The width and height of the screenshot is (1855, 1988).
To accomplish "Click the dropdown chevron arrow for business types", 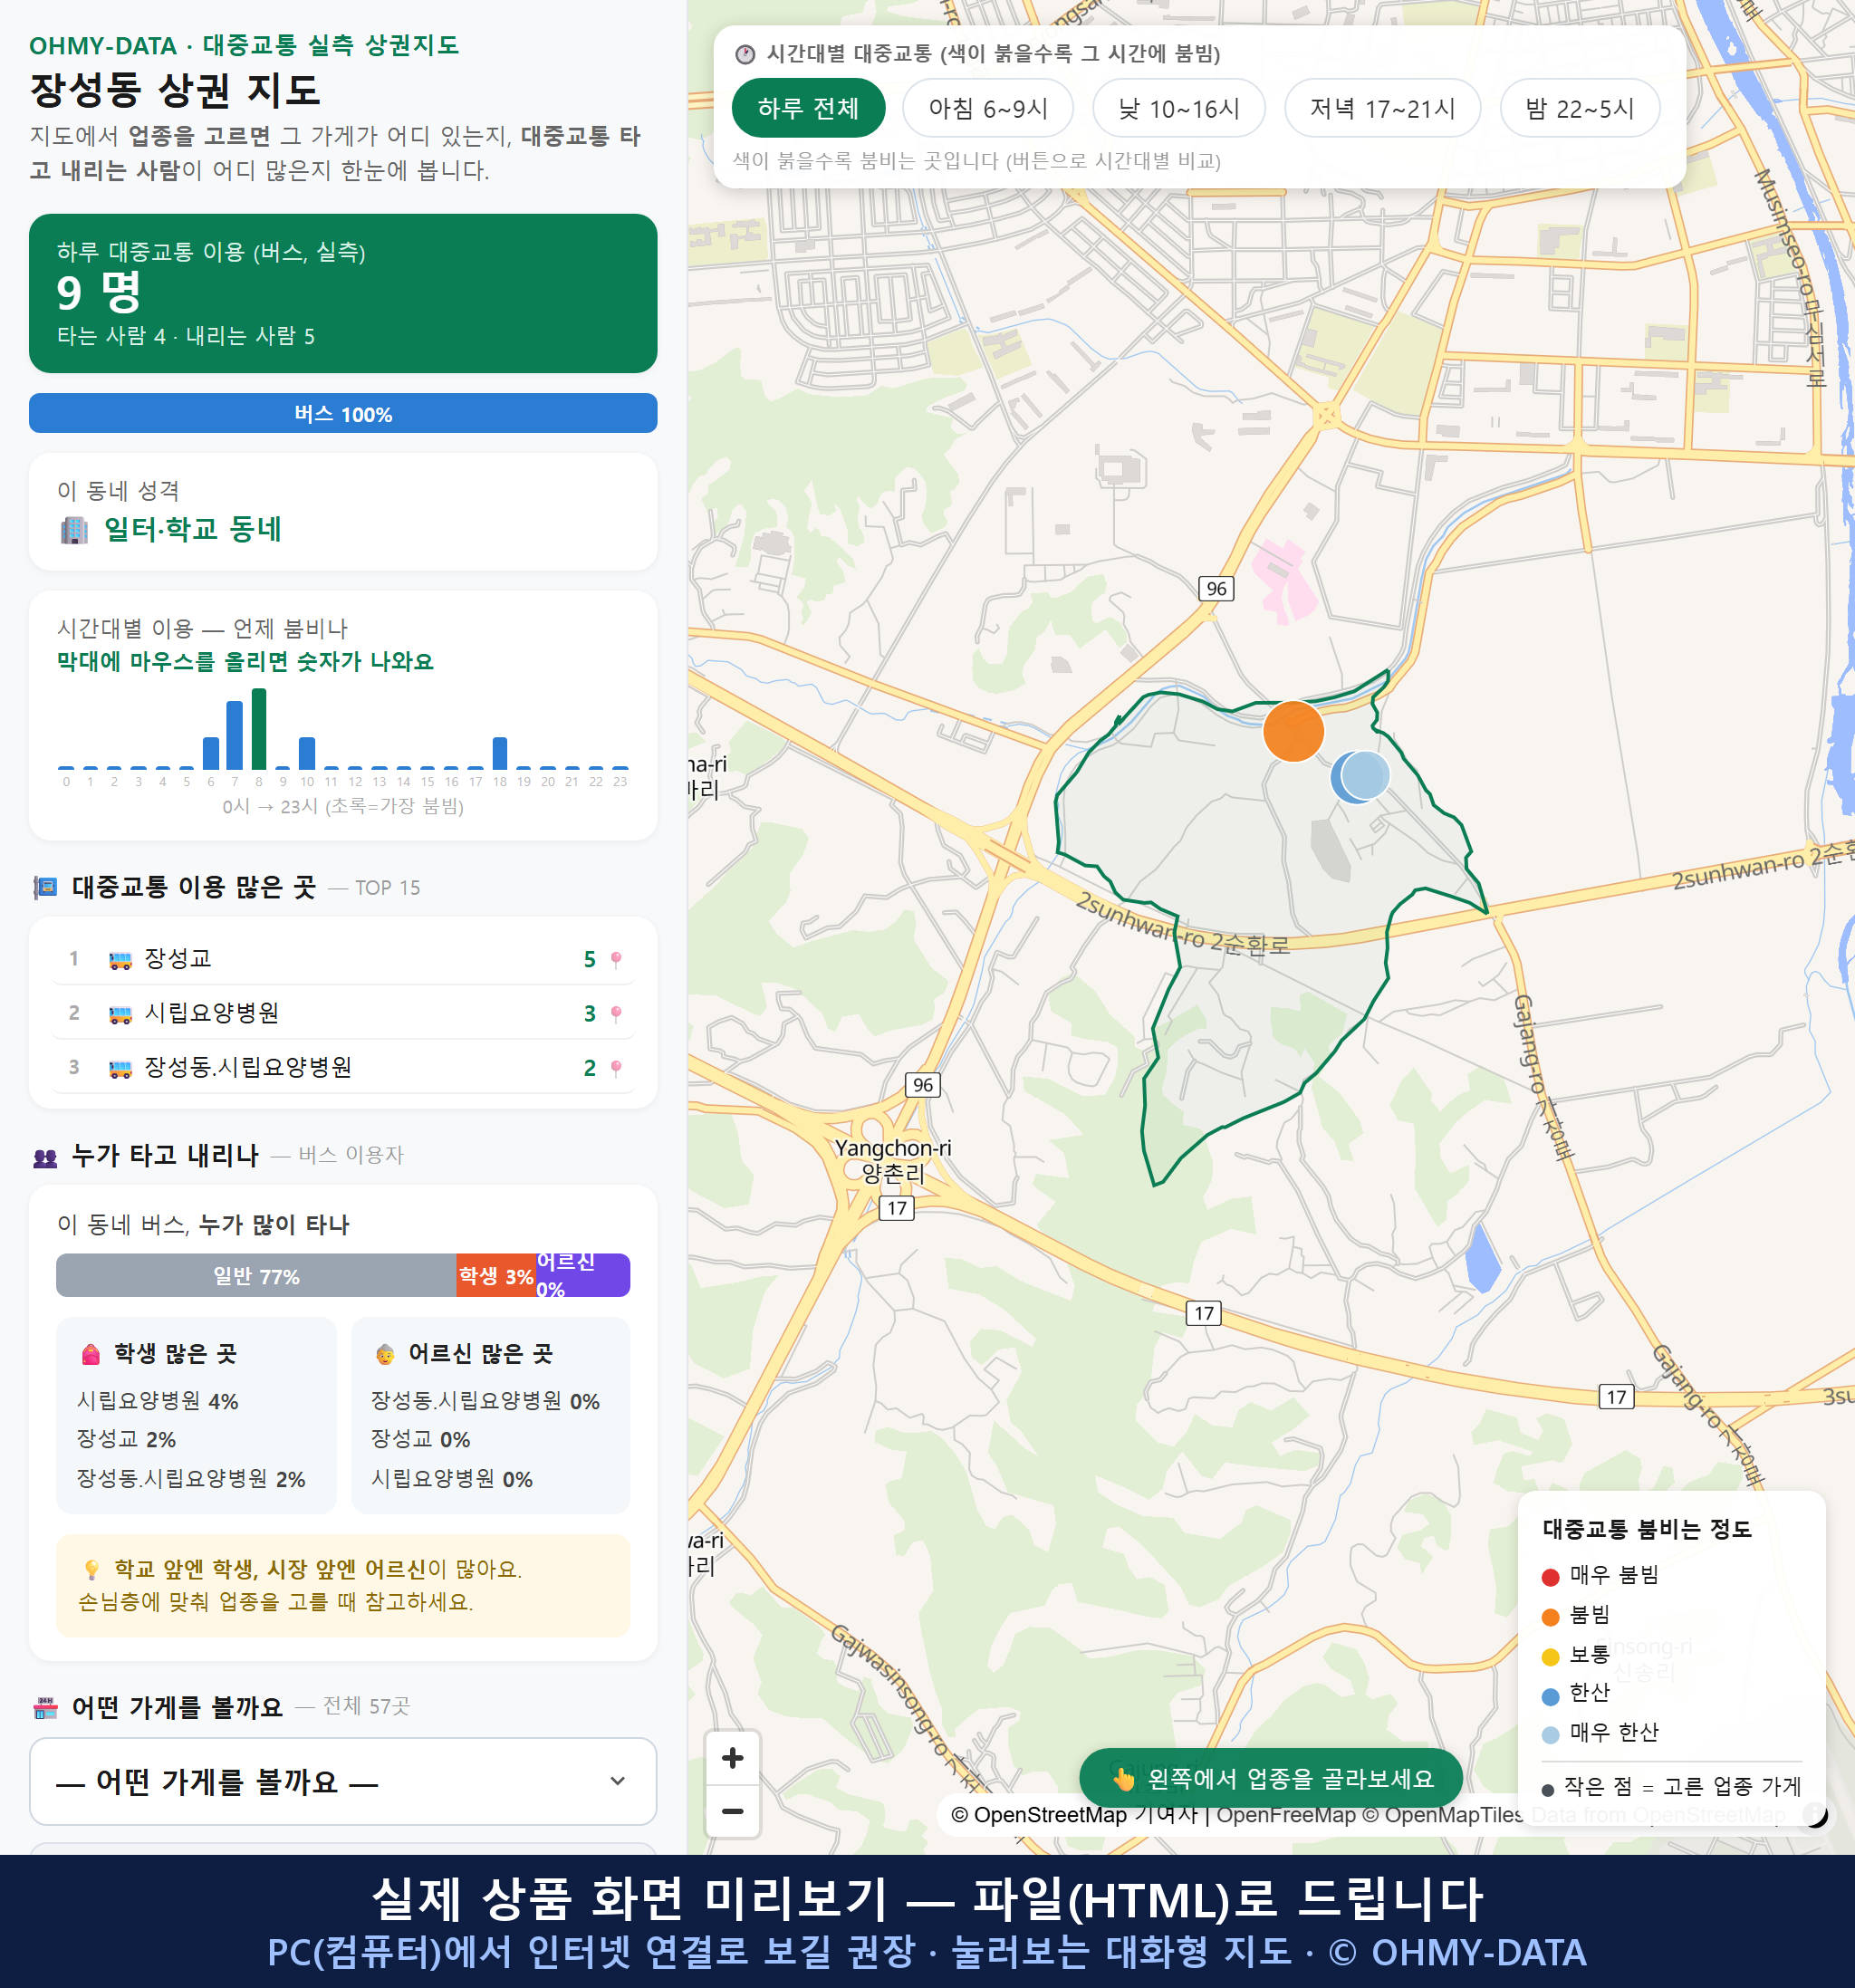I will click(x=617, y=1780).
